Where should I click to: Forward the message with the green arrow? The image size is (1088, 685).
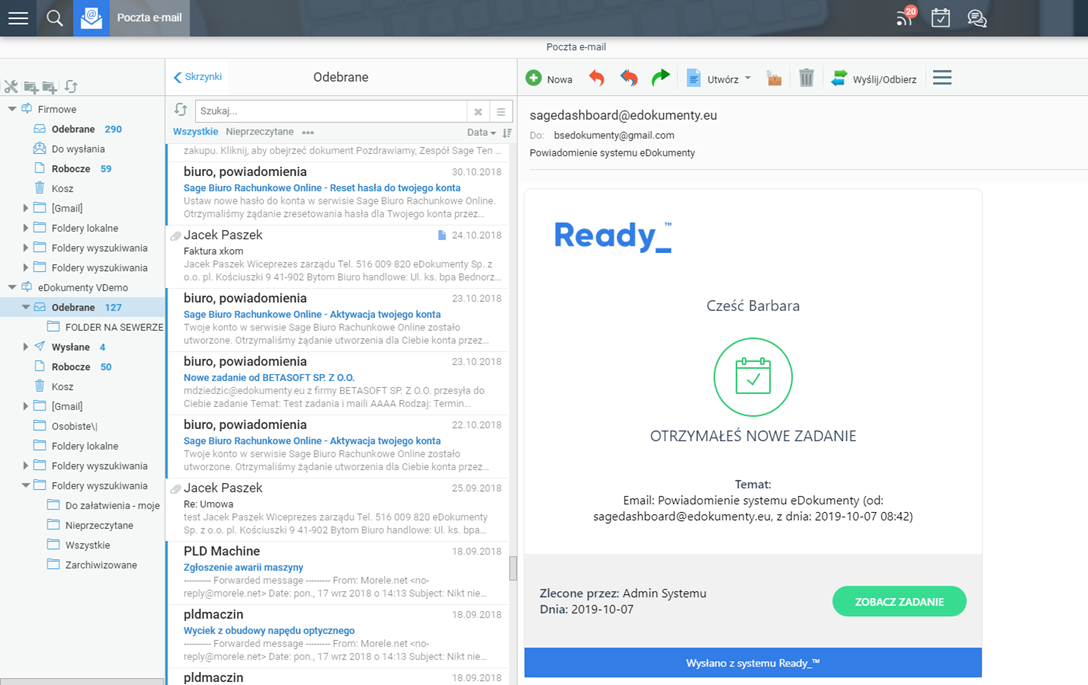click(661, 78)
